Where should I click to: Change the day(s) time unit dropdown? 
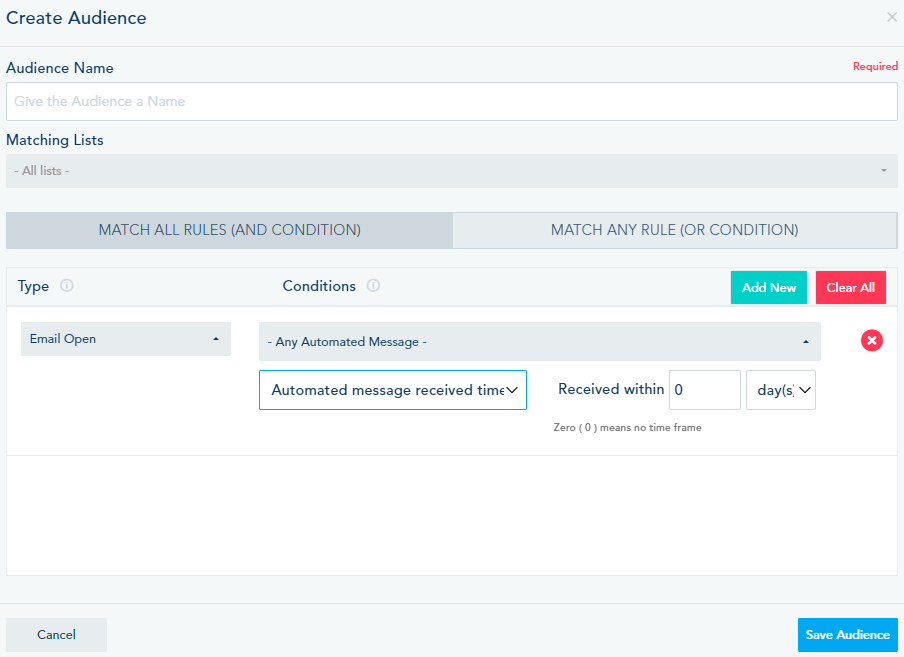[x=780, y=390]
